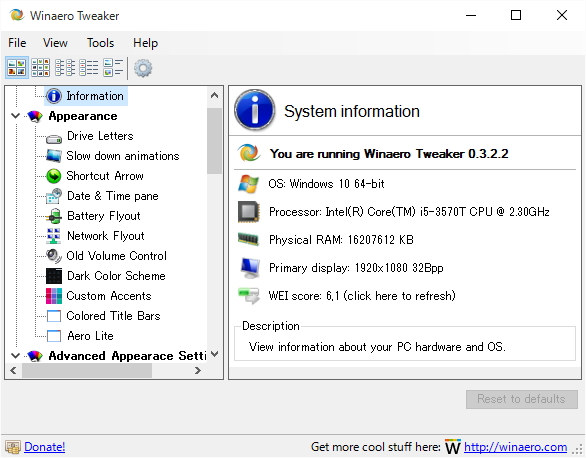Viewport: 586px width, 458px height.
Task: Click the Donate! link
Action: point(44,447)
